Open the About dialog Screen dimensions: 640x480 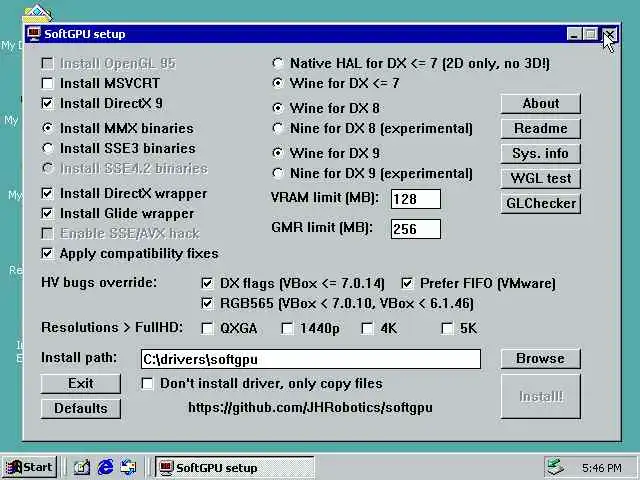click(x=540, y=104)
